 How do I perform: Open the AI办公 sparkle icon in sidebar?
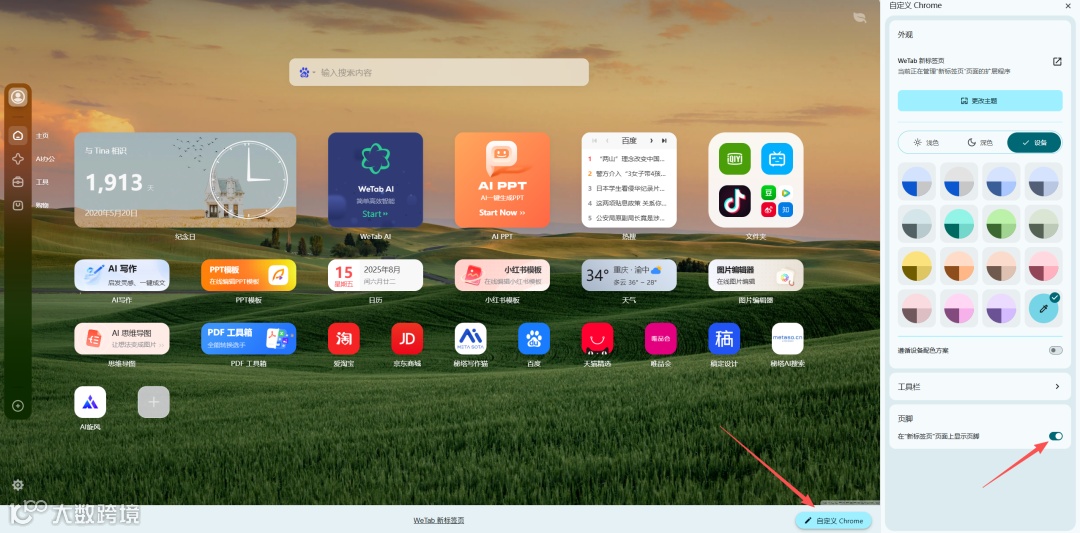pos(19,159)
